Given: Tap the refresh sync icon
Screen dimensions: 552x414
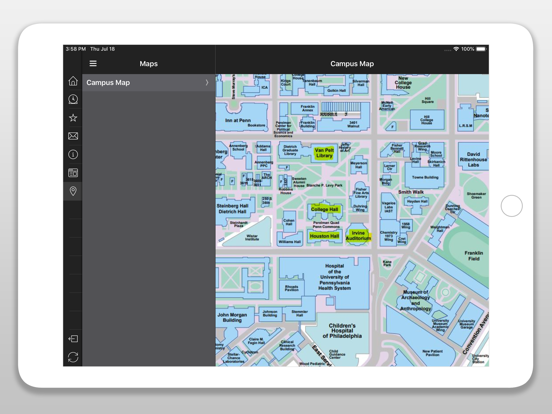Looking at the screenshot, I should point(73,357).
